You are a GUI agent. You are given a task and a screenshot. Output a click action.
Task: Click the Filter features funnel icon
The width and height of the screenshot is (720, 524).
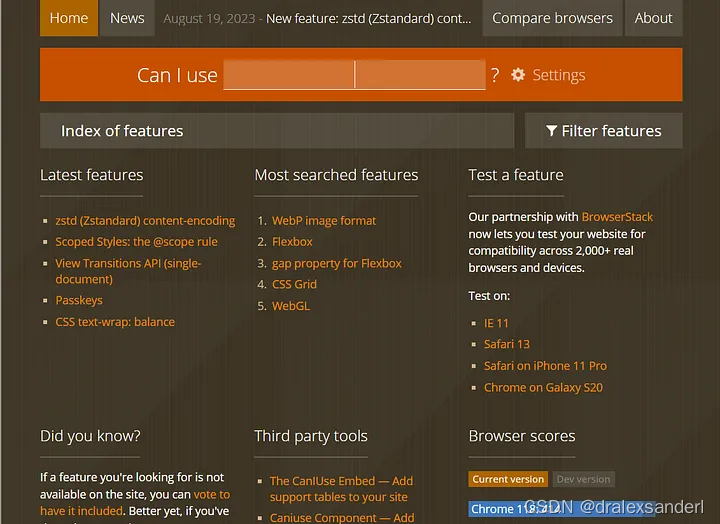pos(551,131)
